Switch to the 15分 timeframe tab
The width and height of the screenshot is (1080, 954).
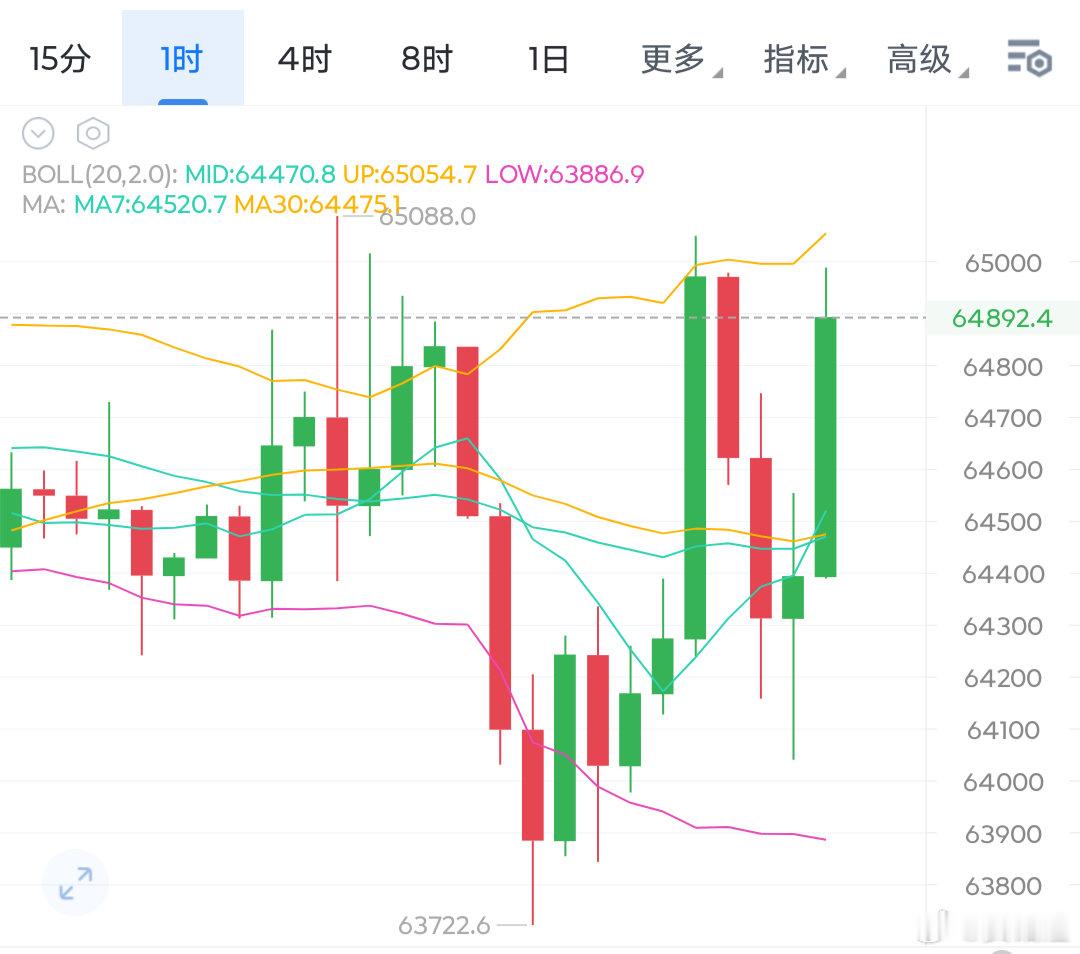[x=60, y=59]
